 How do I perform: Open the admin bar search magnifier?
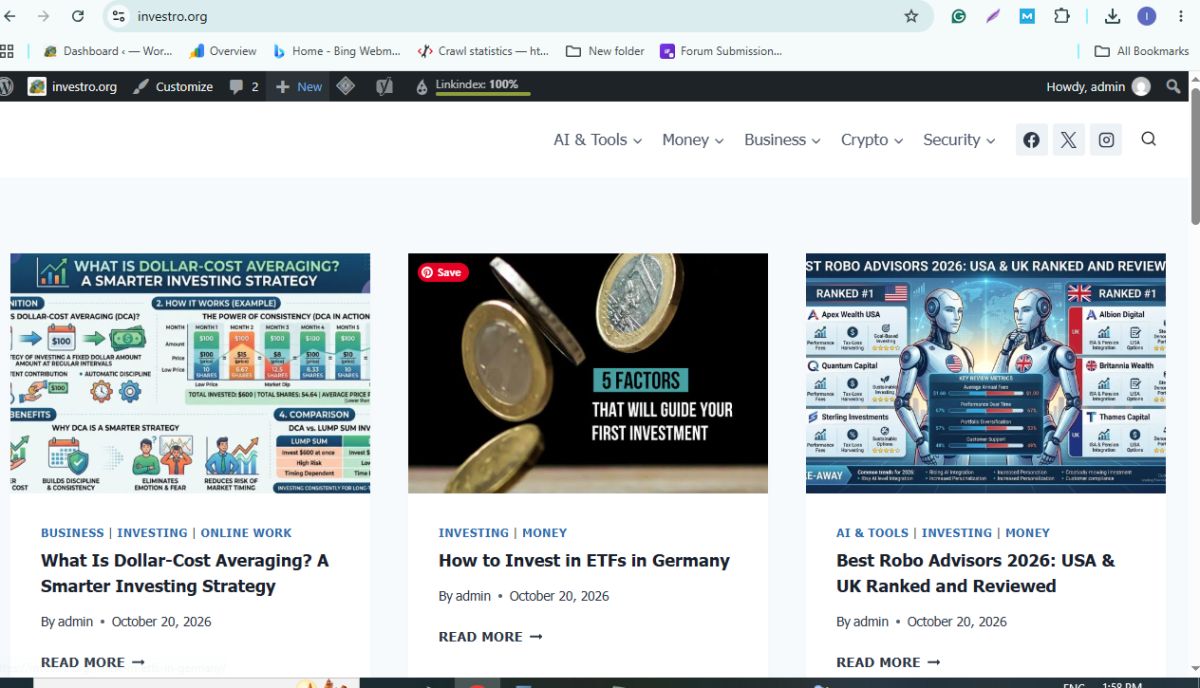1173,87
